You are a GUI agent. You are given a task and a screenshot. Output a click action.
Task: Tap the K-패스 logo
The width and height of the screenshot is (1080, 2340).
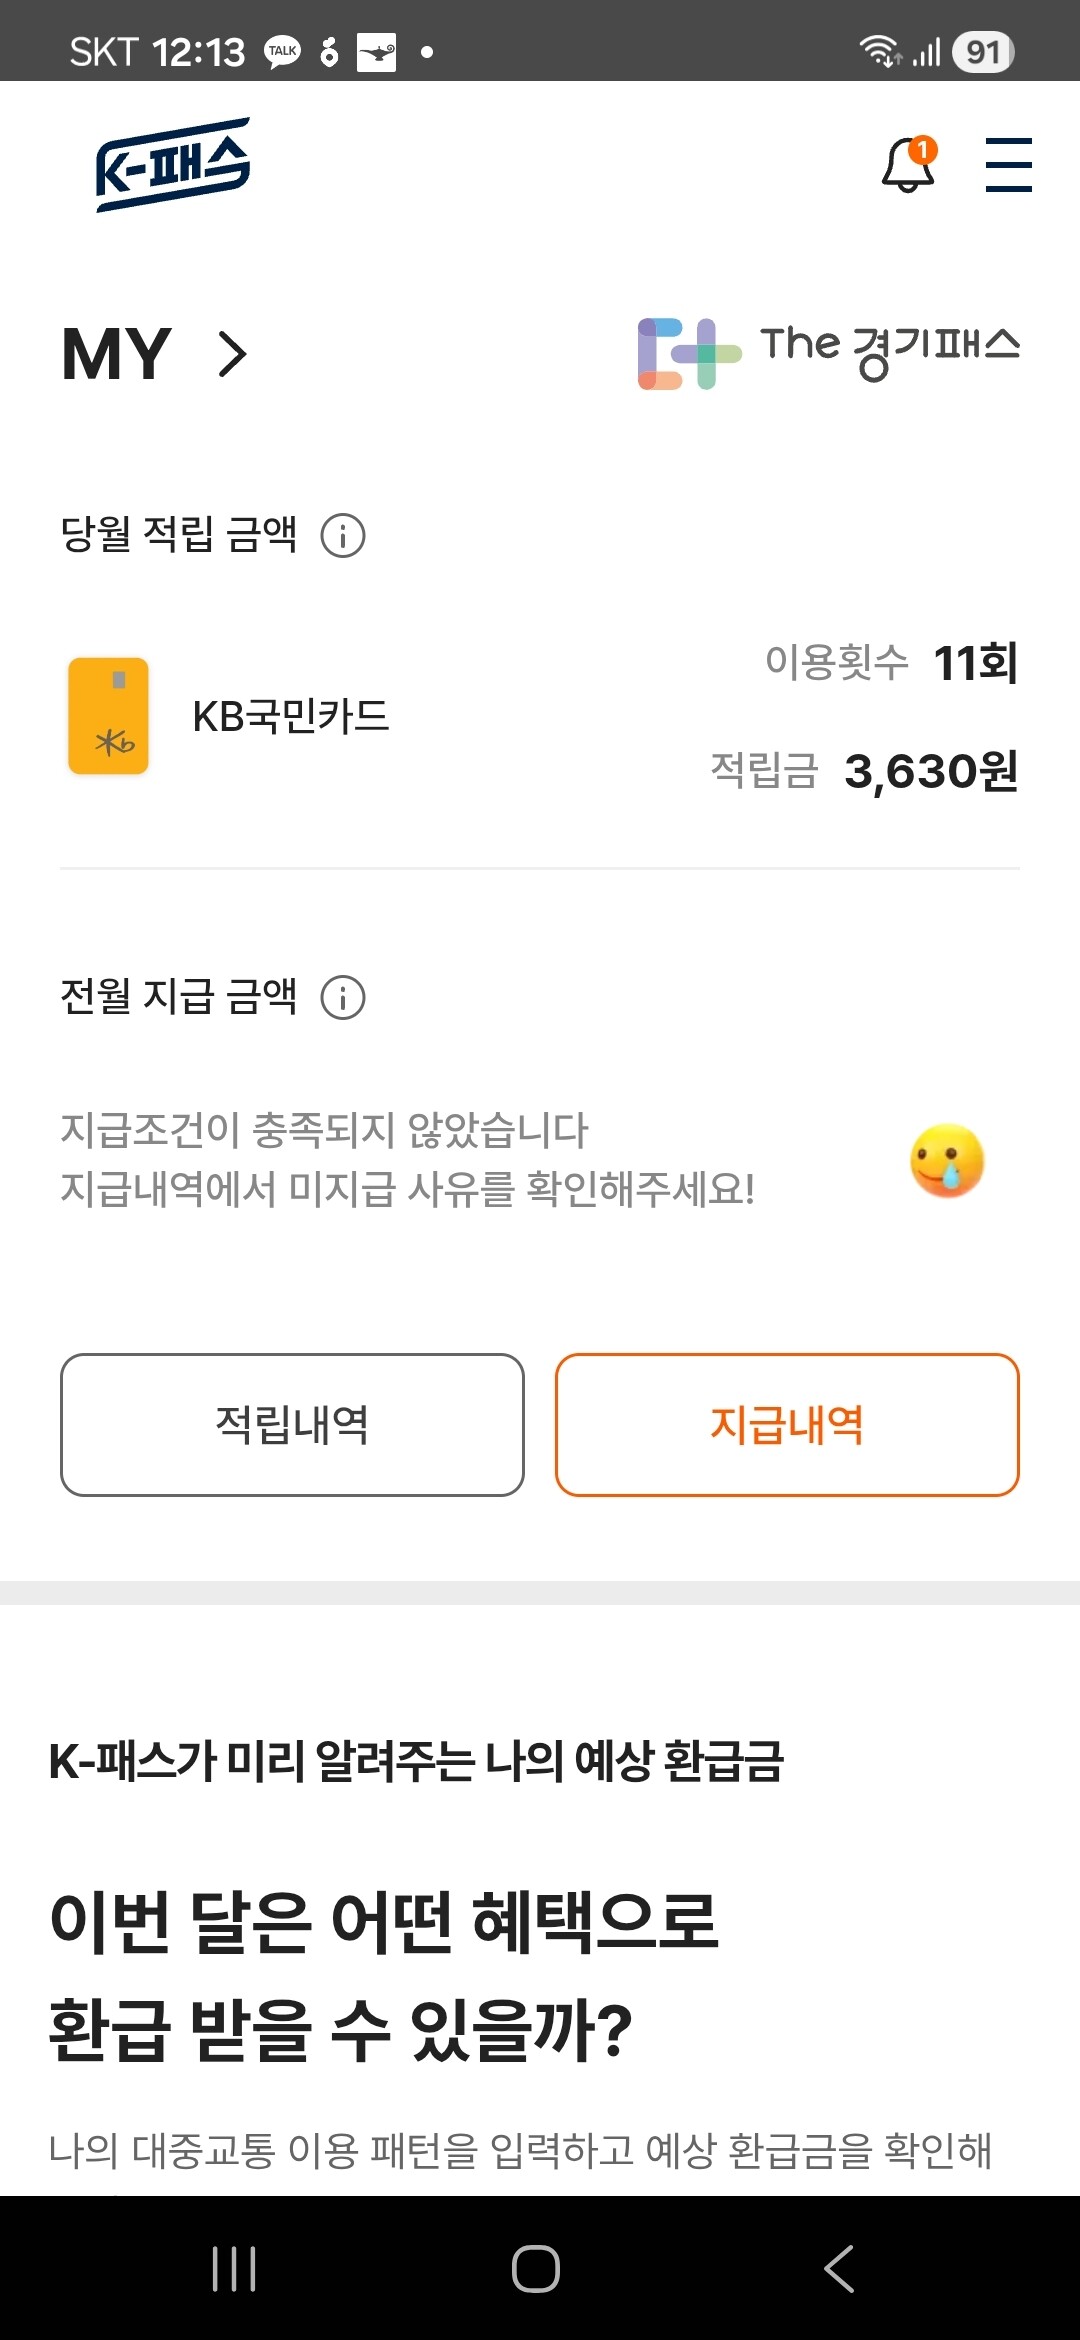[172, 165]
